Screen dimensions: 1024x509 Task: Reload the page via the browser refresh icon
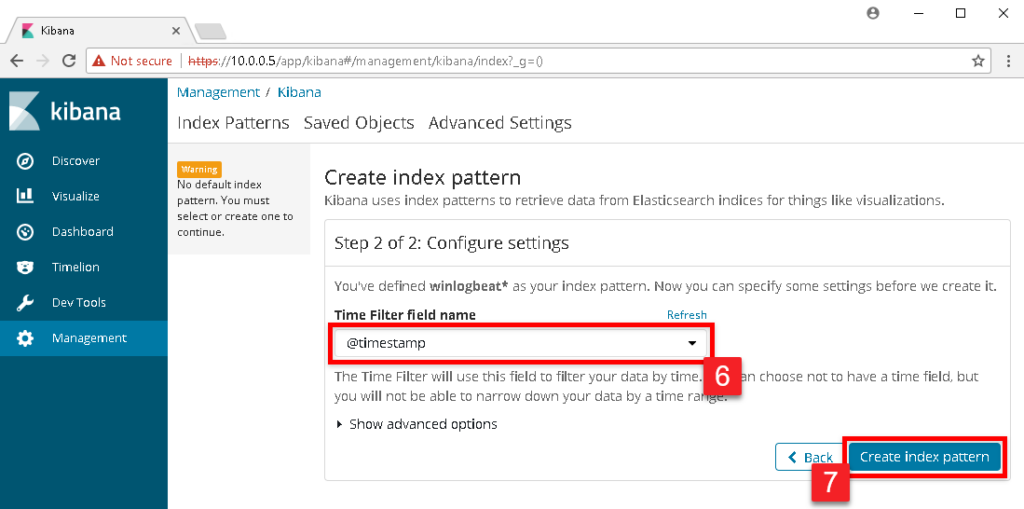[x=69, y=61]
